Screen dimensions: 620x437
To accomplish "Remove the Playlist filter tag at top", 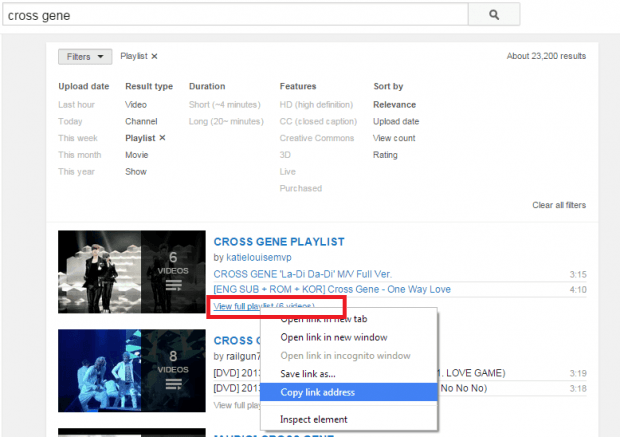I will (154, 57).
